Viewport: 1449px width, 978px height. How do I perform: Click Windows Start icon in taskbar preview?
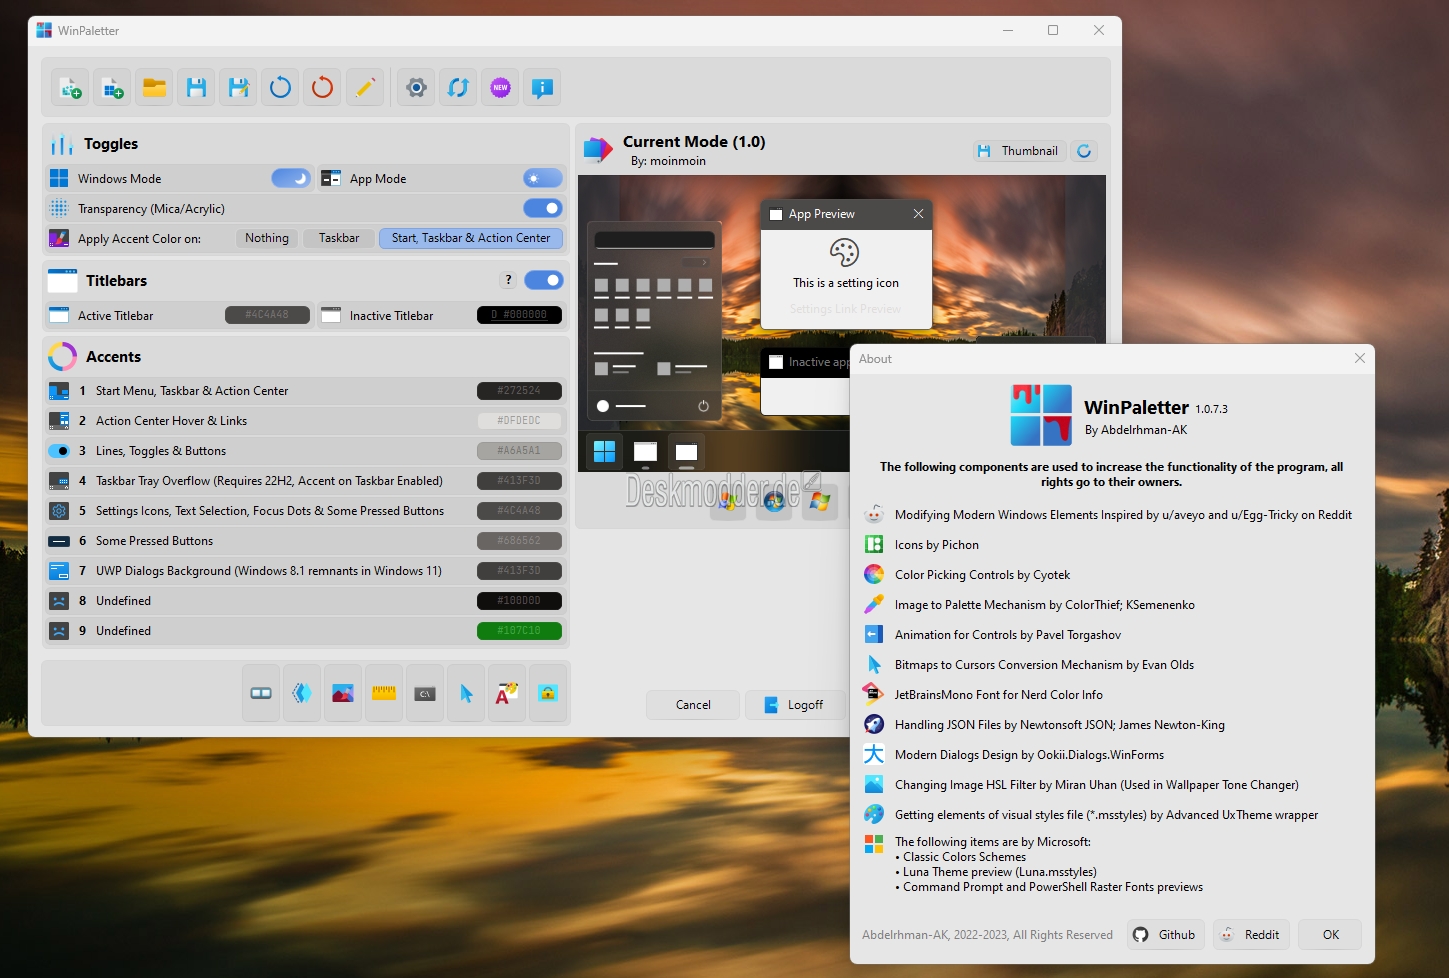(x=604, y=452)
